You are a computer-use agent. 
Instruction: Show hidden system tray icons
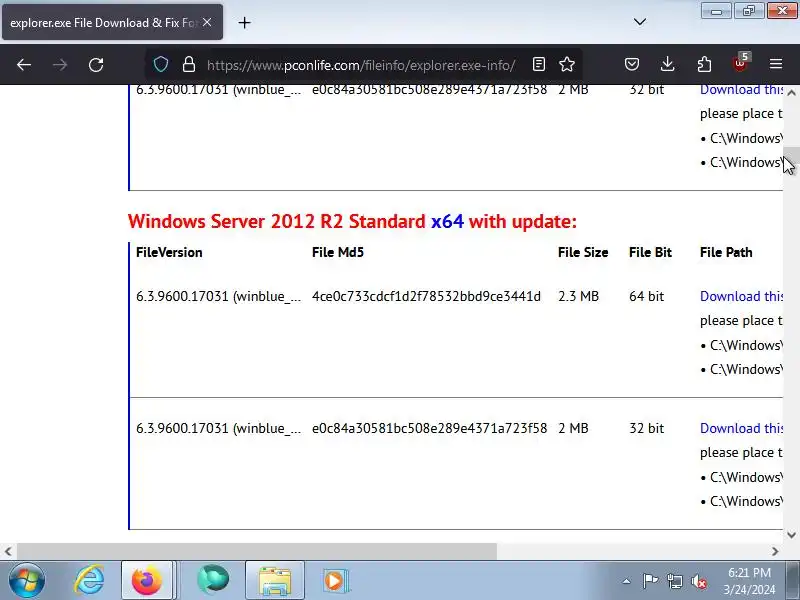(627, 581)
